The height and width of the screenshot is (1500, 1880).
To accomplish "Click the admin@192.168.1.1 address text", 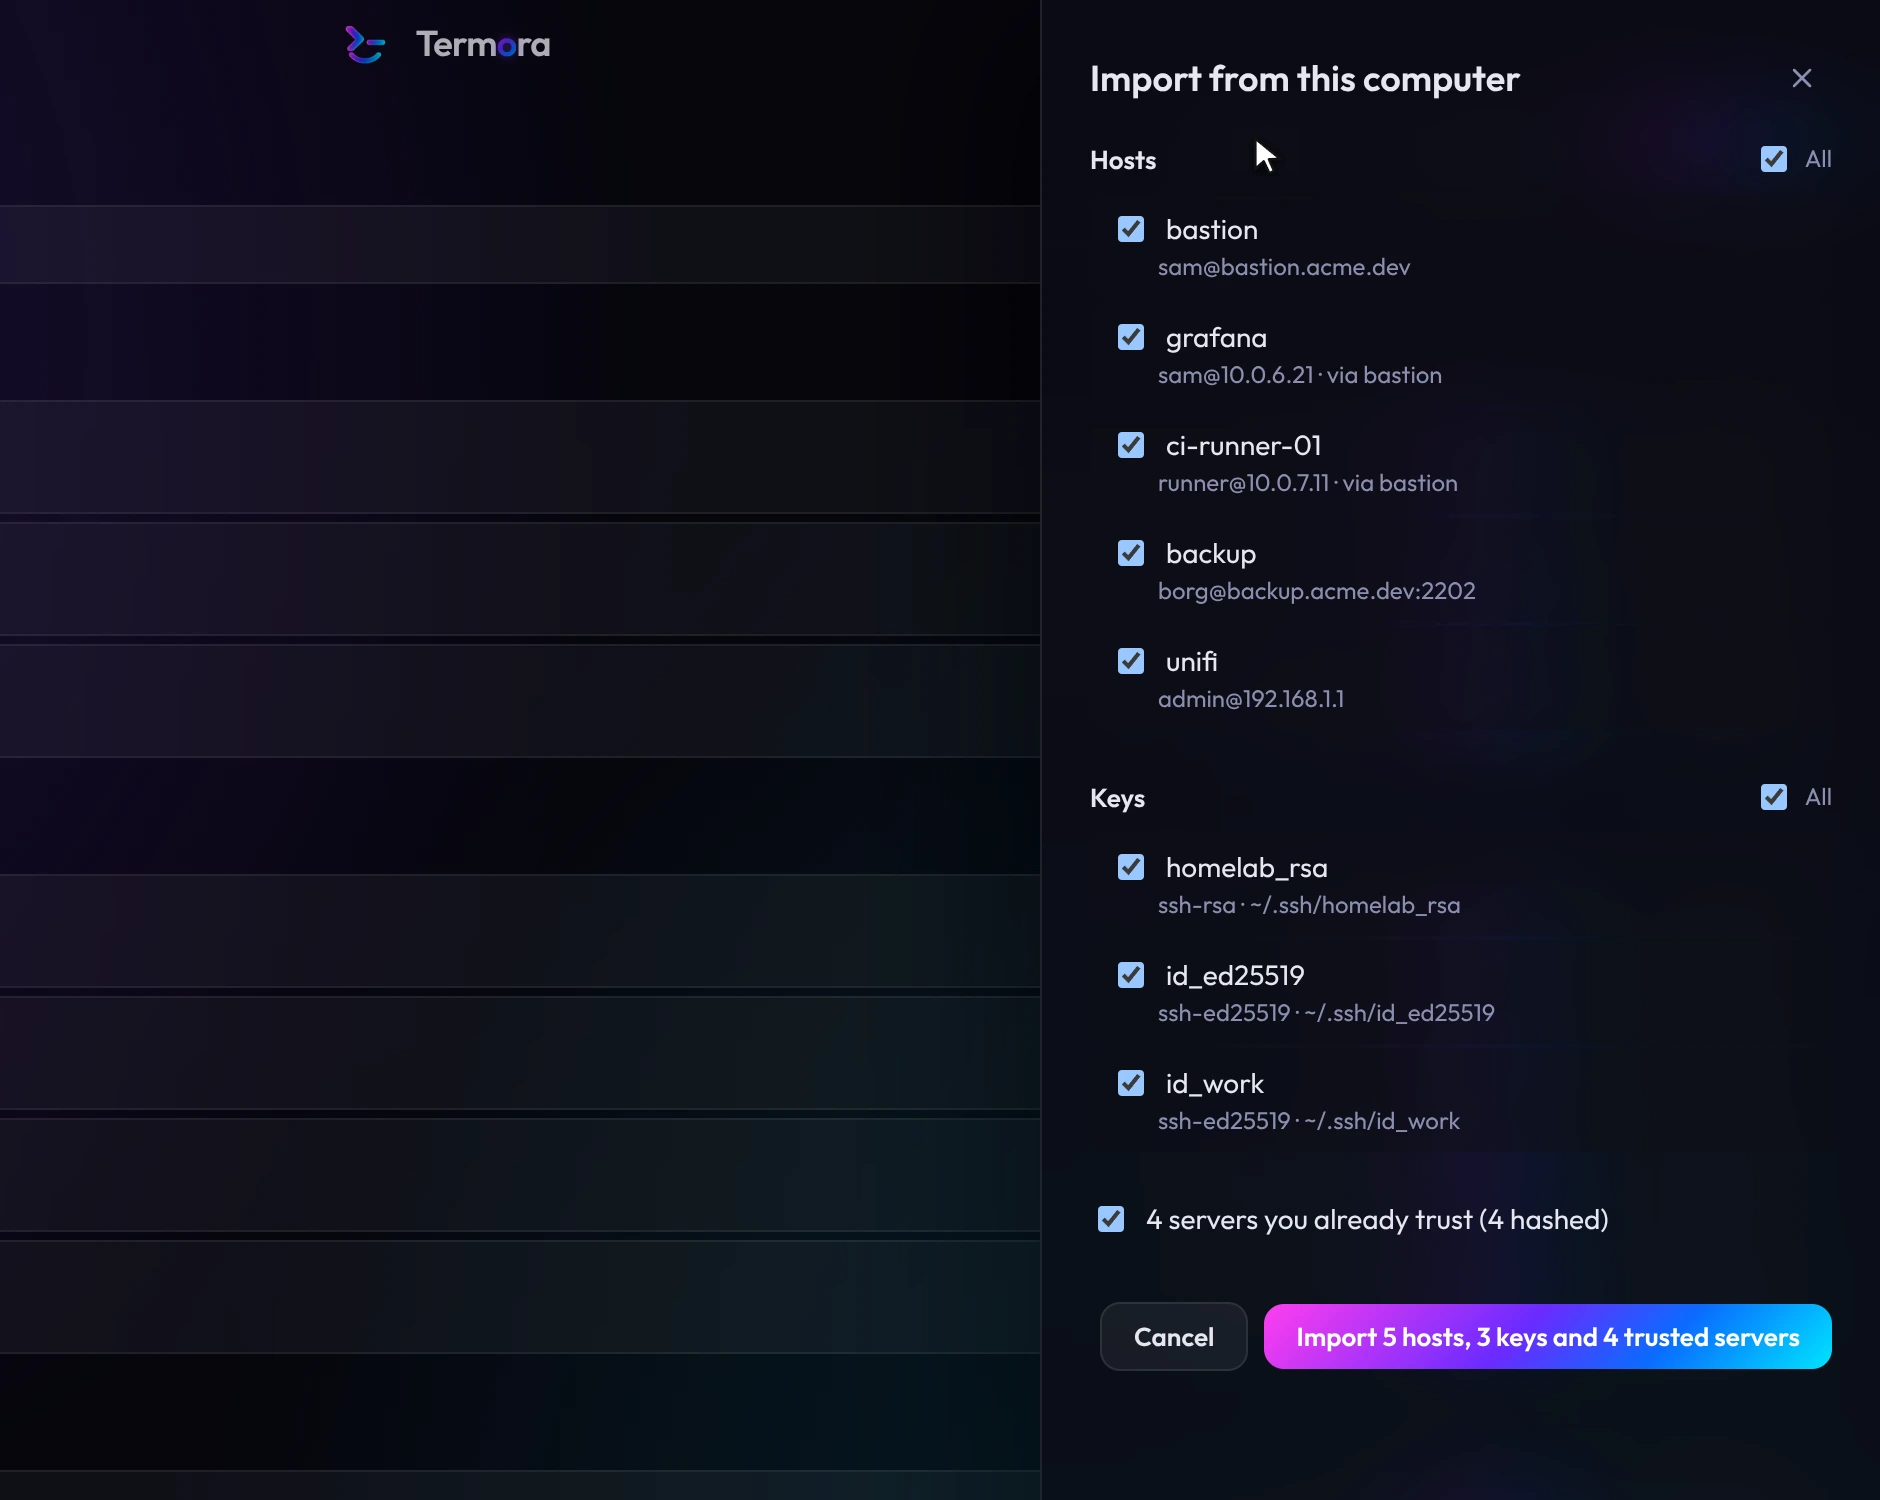I will (1251, 700).
